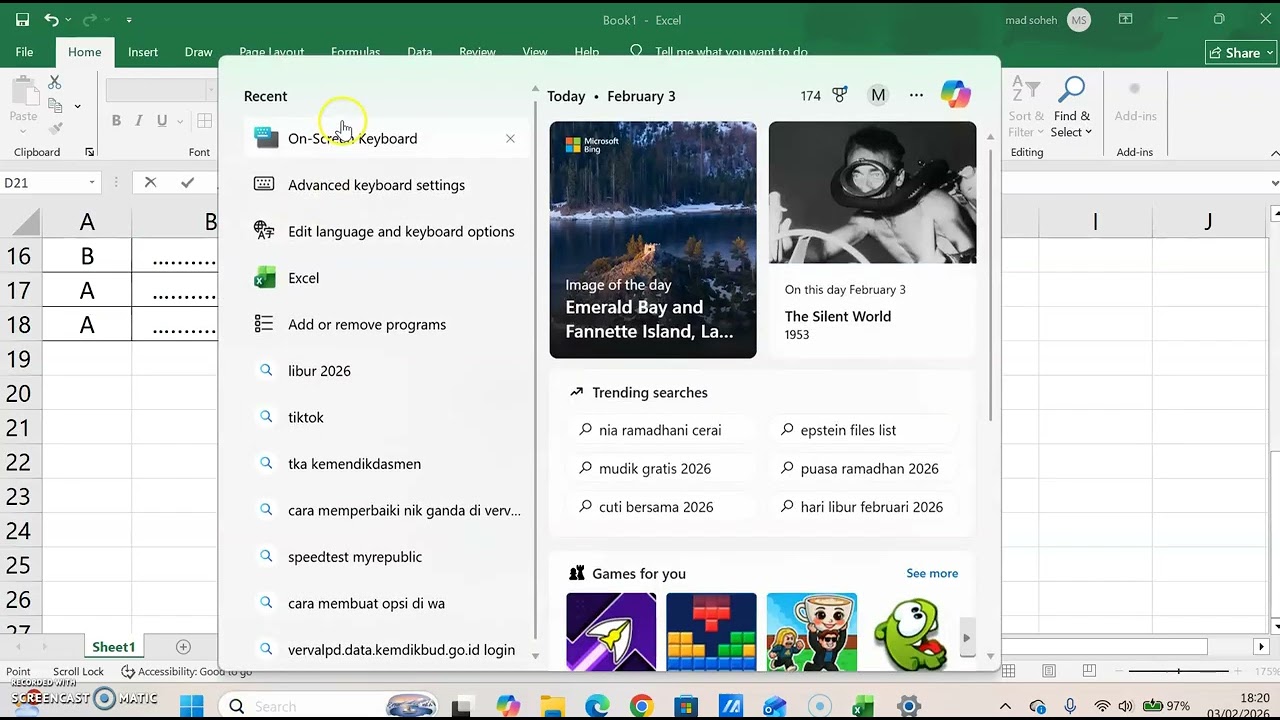Expand the Undo history dropdown arrow
This screenshot has height=720, width=1280.
(69, 20)
